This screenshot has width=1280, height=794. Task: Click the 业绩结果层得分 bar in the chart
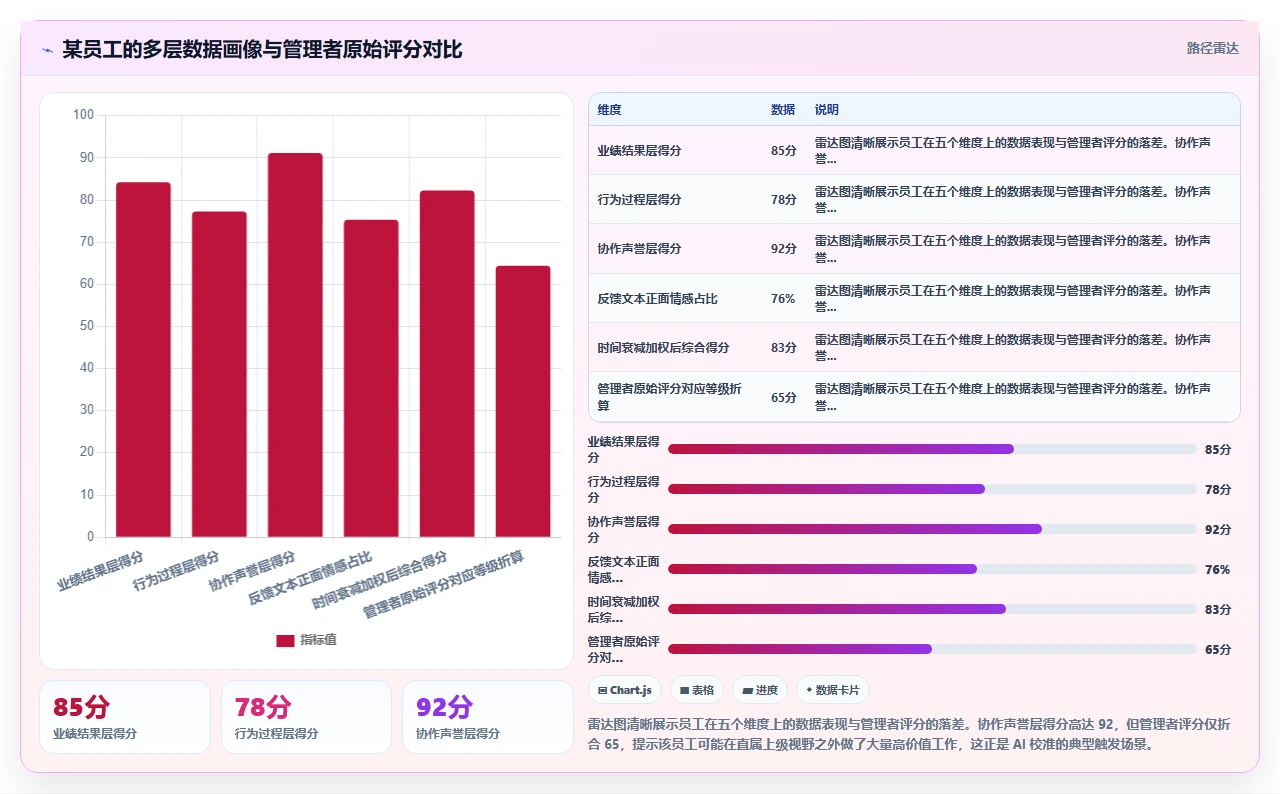(x=143, y=360)
